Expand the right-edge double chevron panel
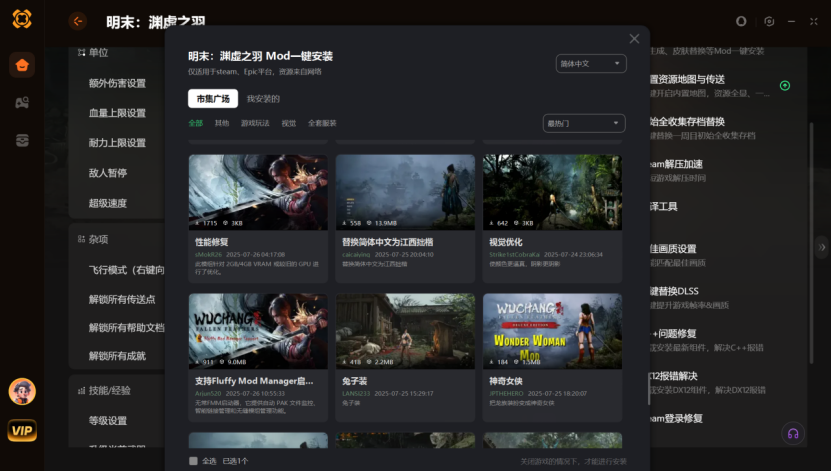Image resolution: width=831 pixels, height=471 pixels. [822, 247]
